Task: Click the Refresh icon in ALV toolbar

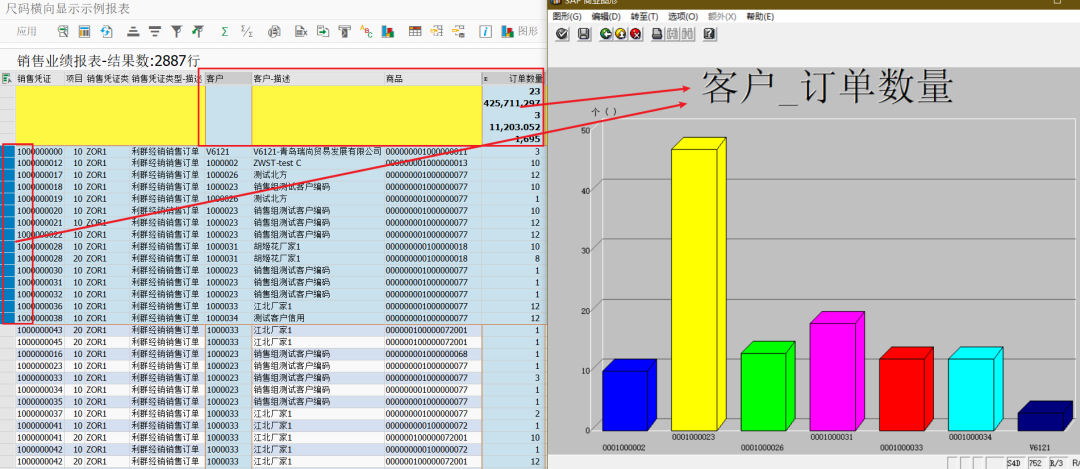Action: (107, 31)
